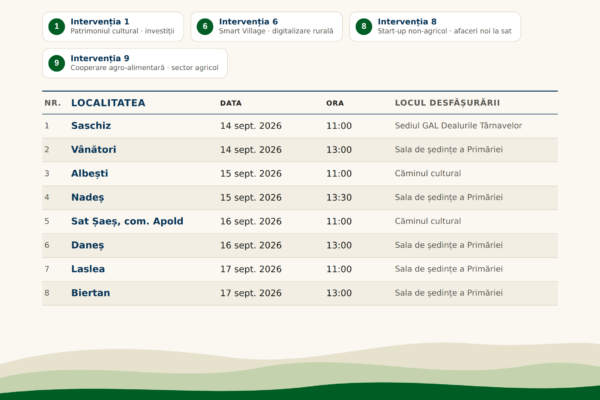Screen dimensions: 600x400
Task: Select the locality name Saschiz
Action: (91, 126)
